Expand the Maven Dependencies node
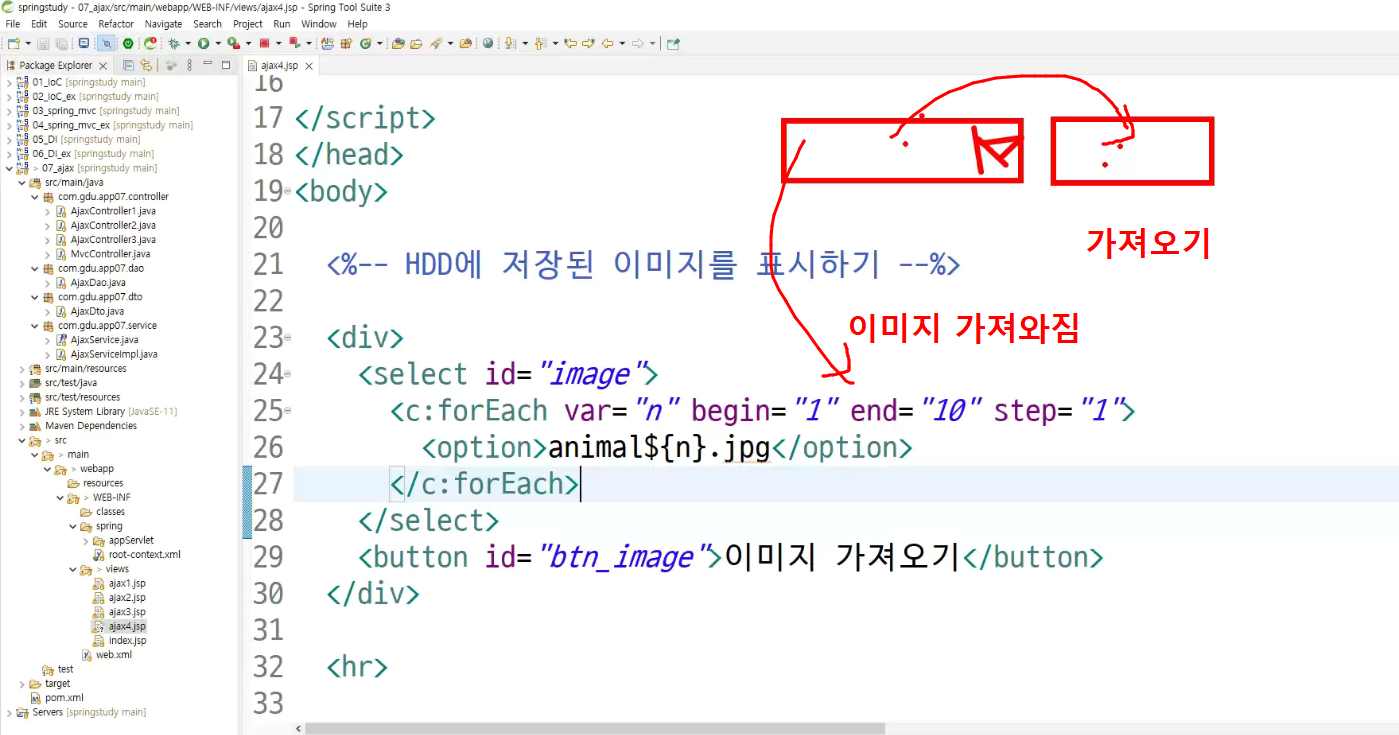The image size is (1399, 735). 22,426
